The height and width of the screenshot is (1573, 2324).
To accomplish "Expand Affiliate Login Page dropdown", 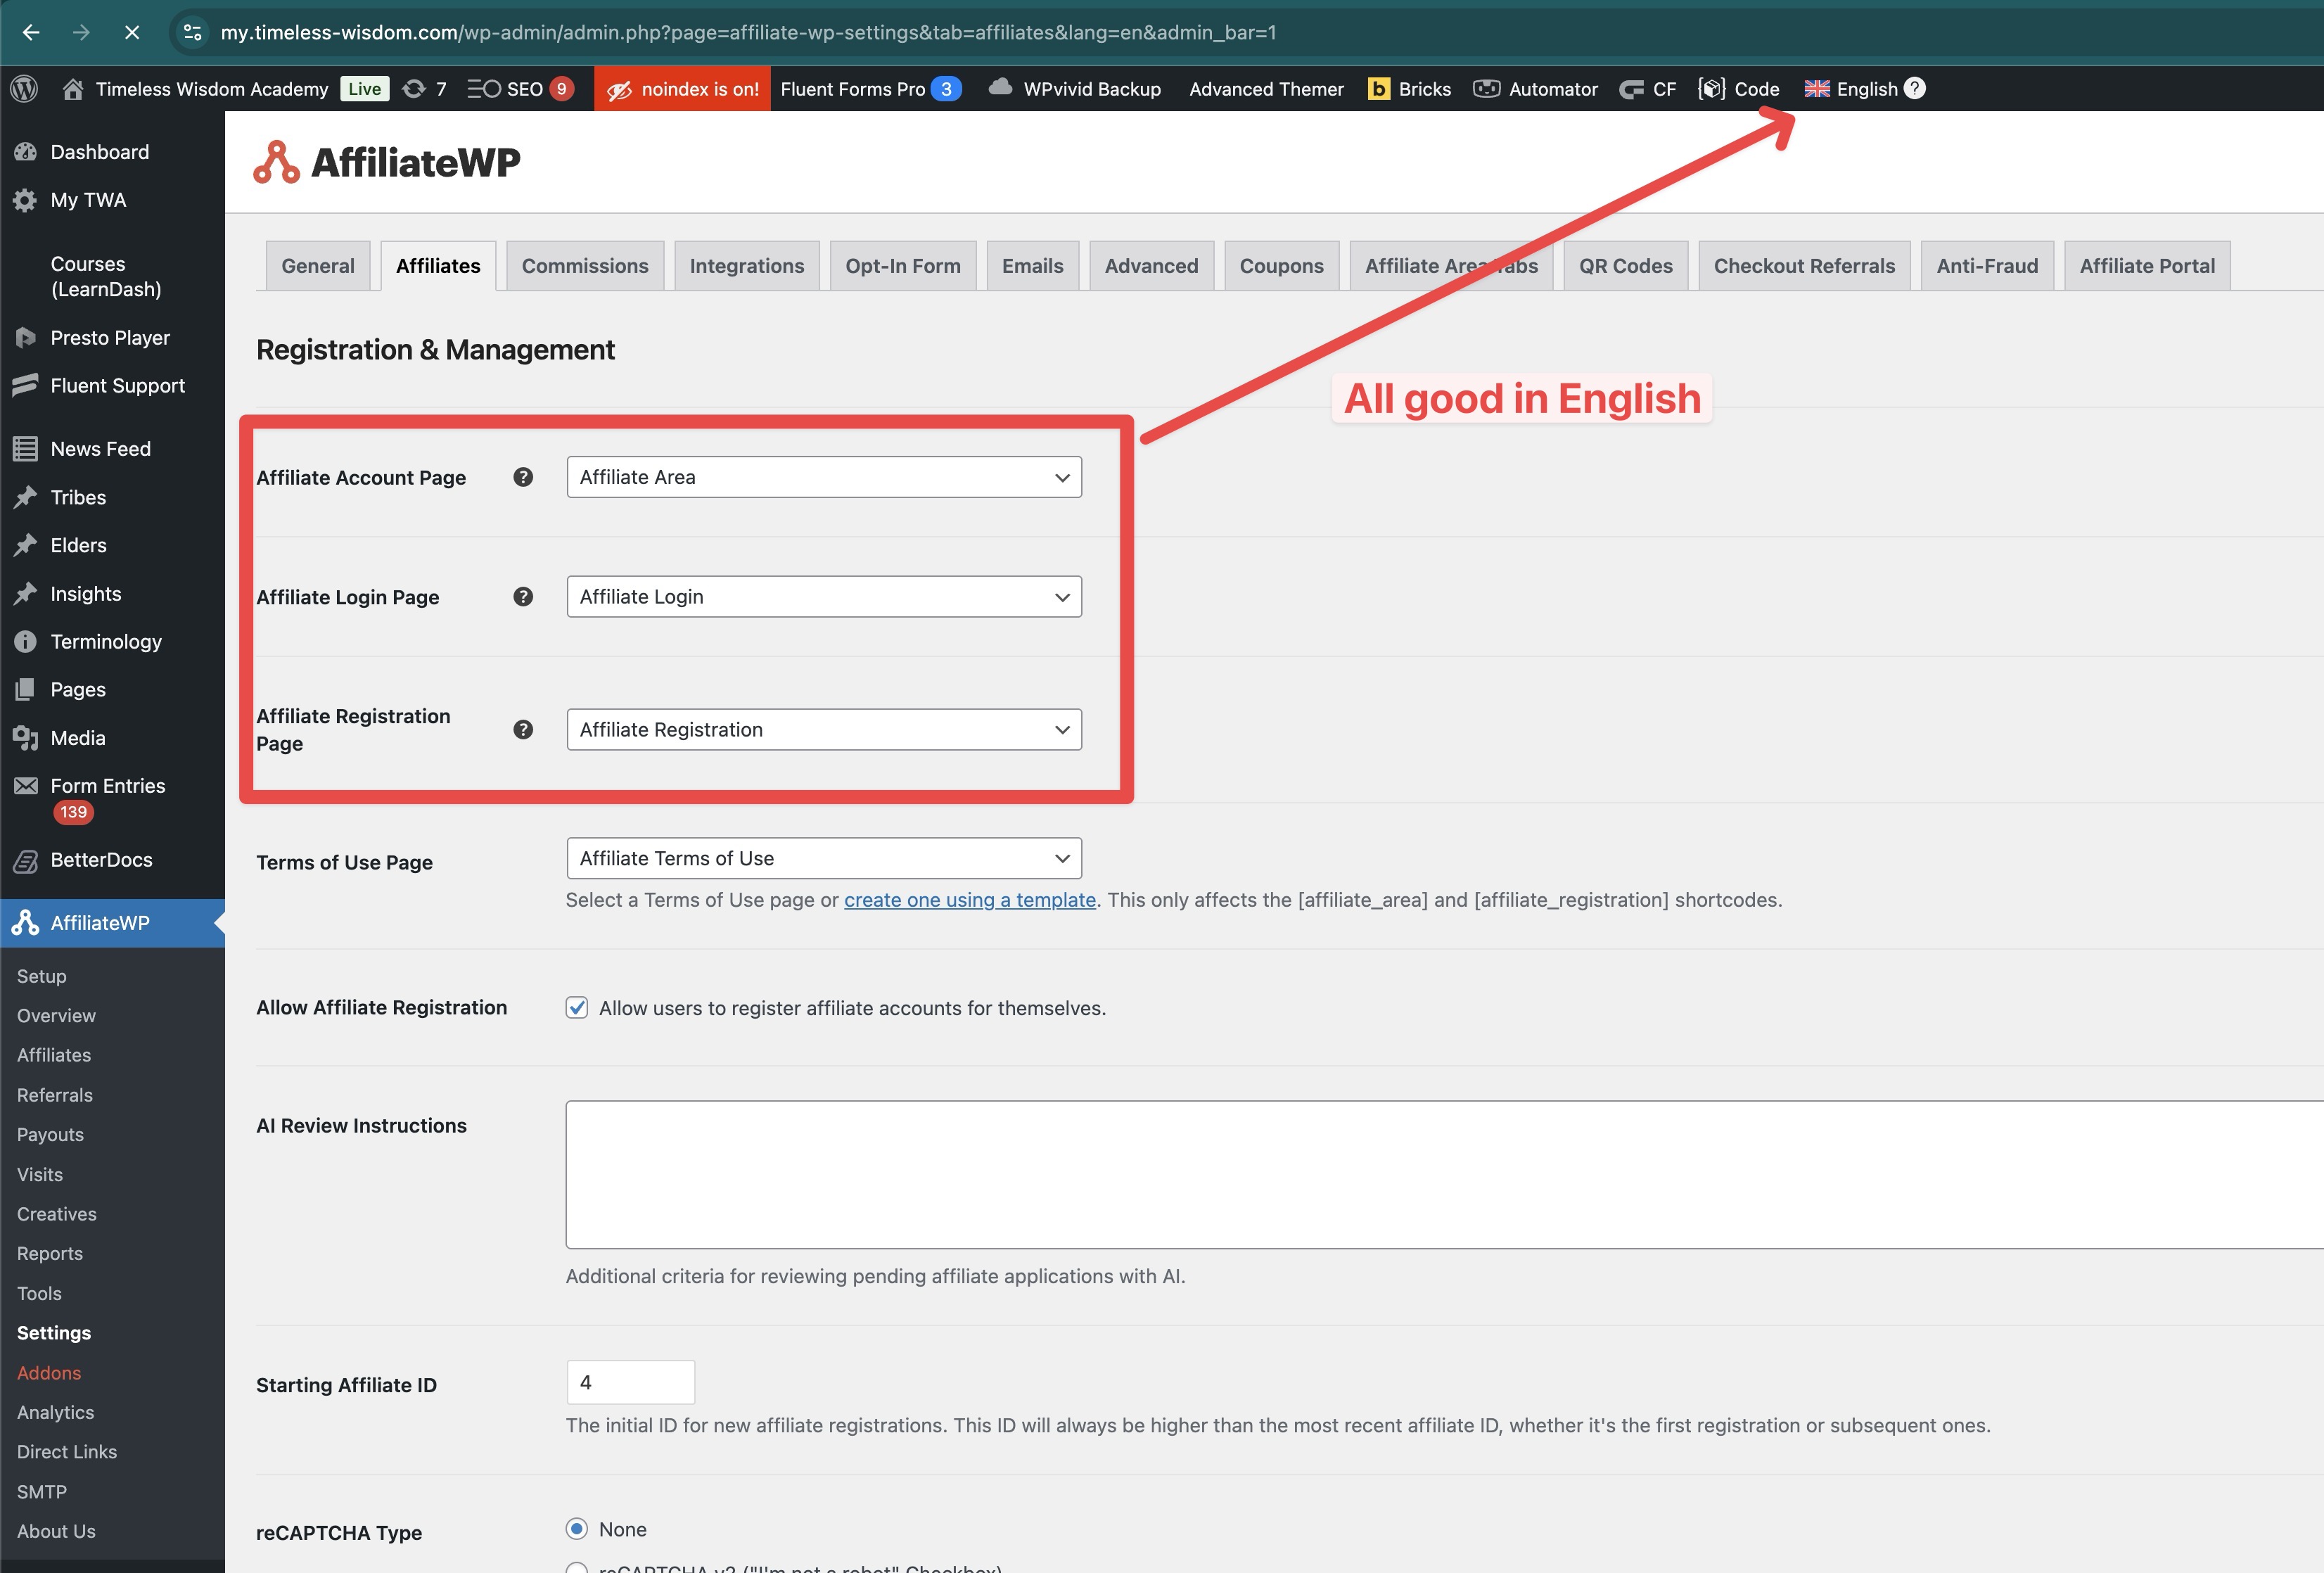I will coord(824,597).
